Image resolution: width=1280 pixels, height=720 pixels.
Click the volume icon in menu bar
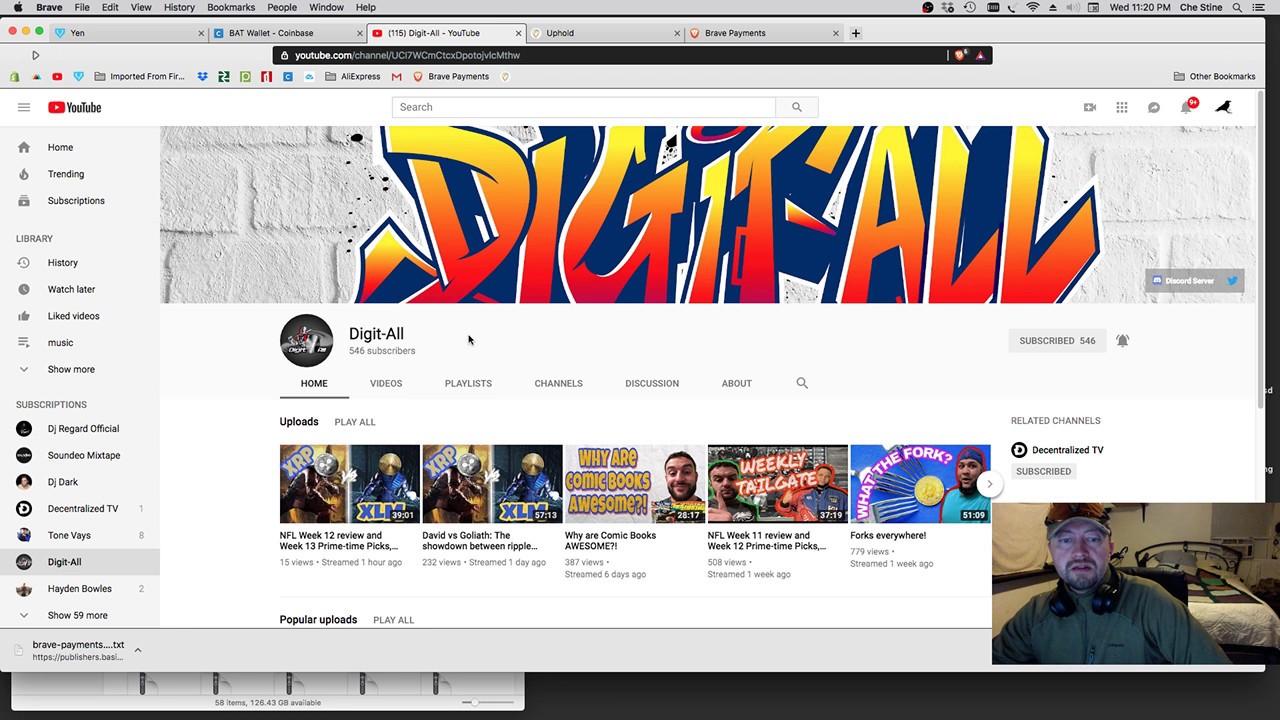1074,7
